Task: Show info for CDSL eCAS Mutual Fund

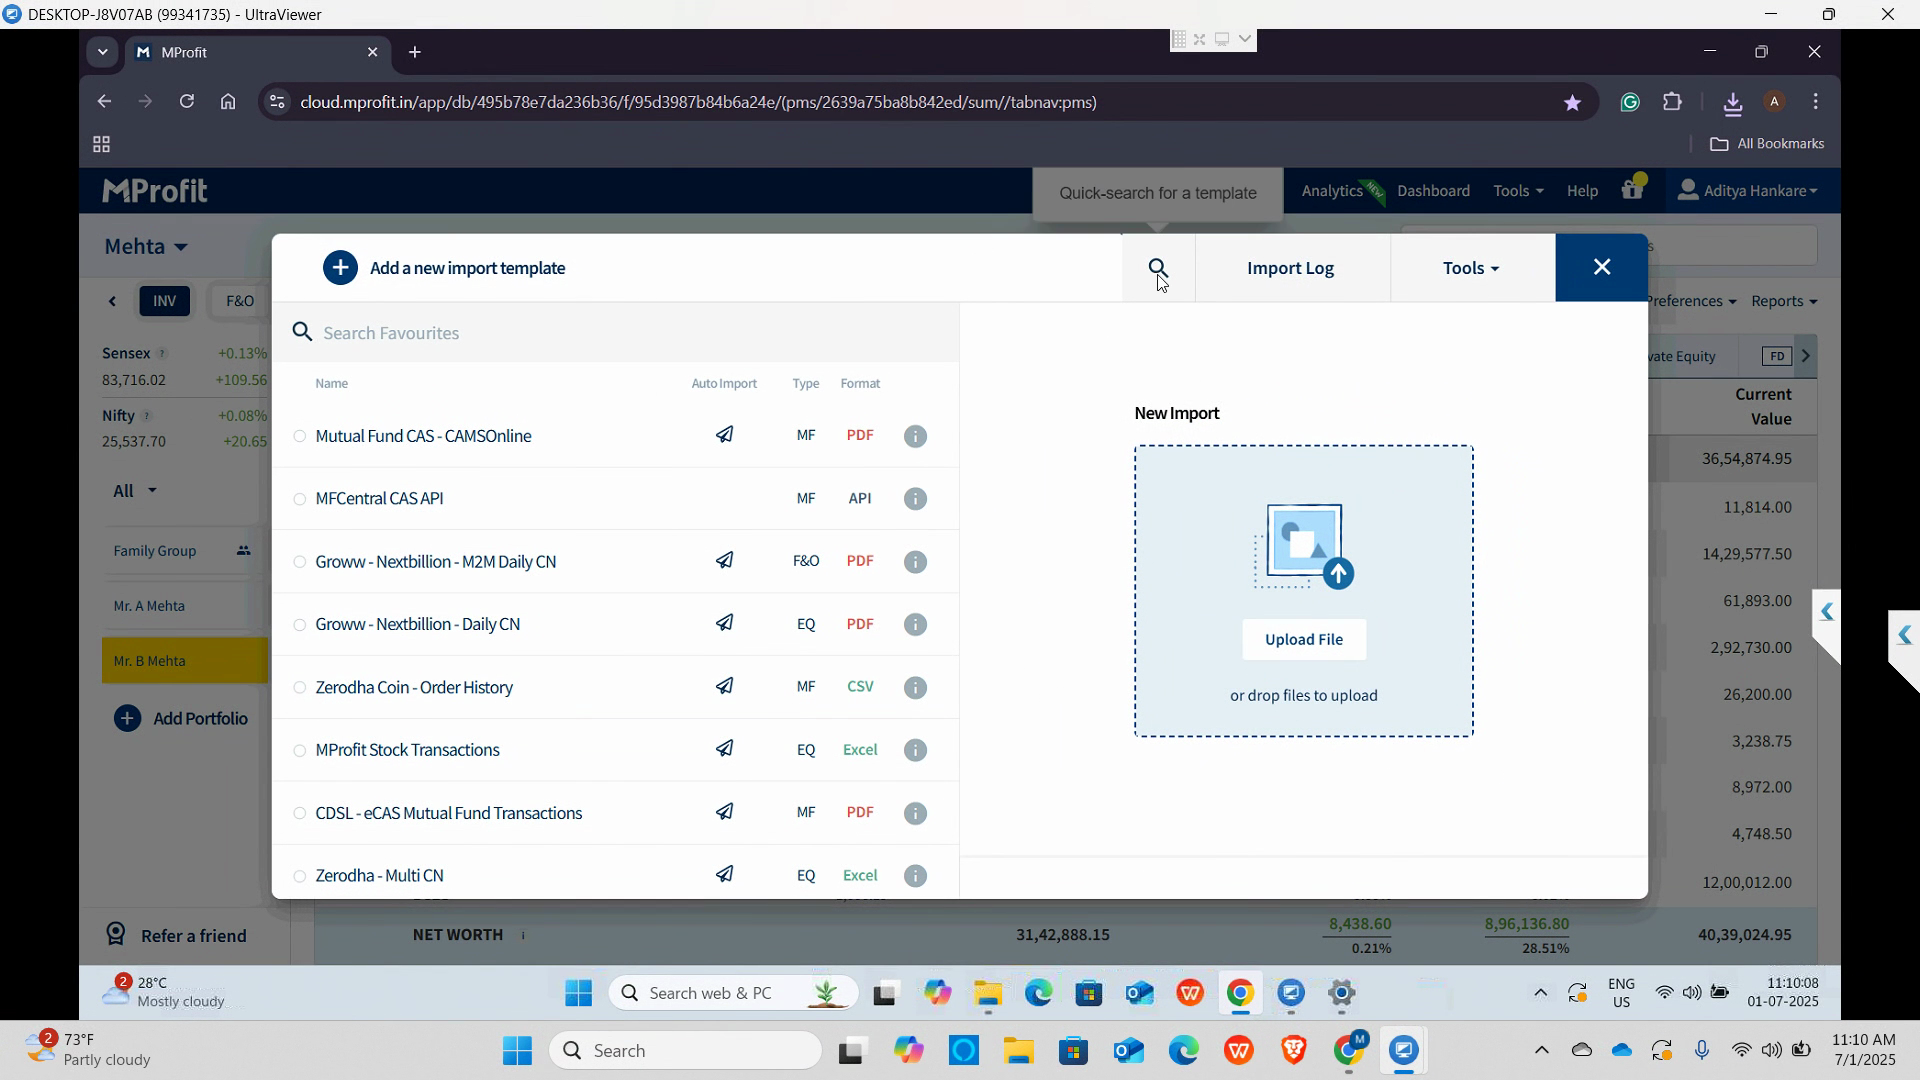Action: [915, 814]
